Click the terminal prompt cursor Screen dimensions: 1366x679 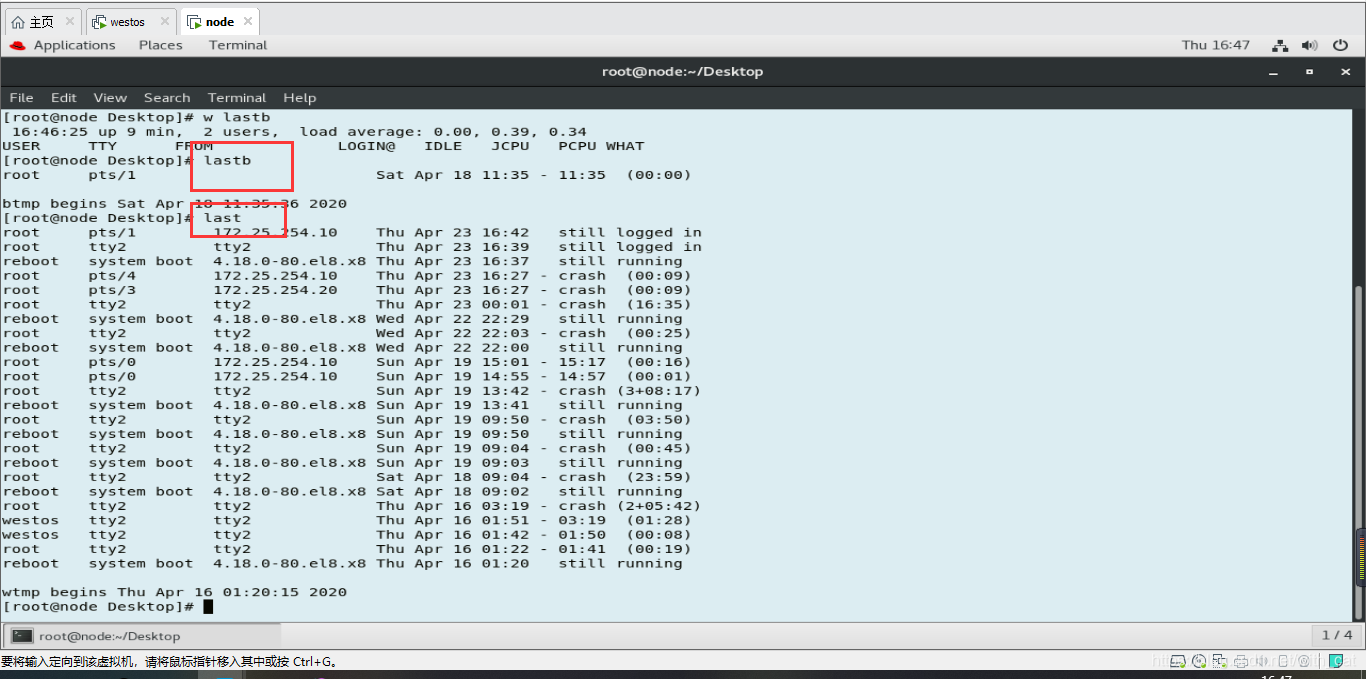click(208, 607)
